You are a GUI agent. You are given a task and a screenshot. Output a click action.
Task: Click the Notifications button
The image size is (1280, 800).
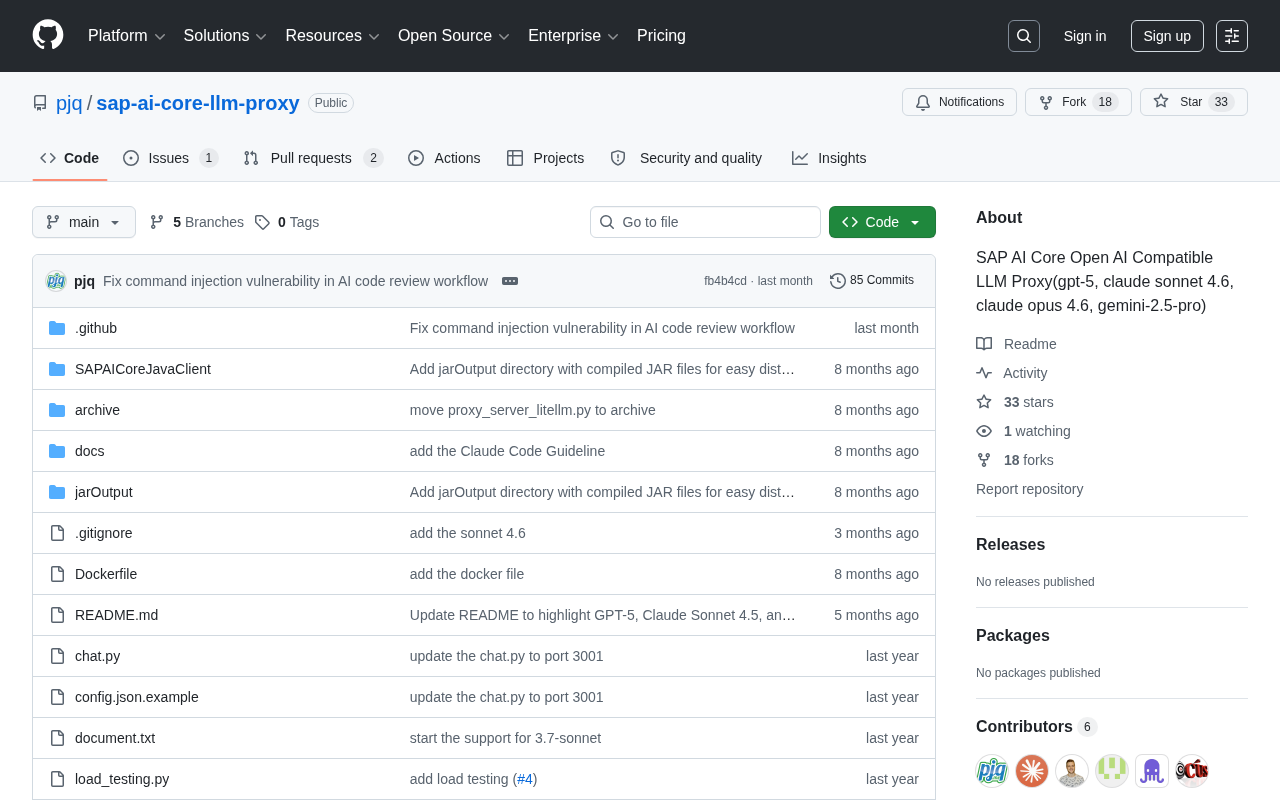tap(959, 102)
